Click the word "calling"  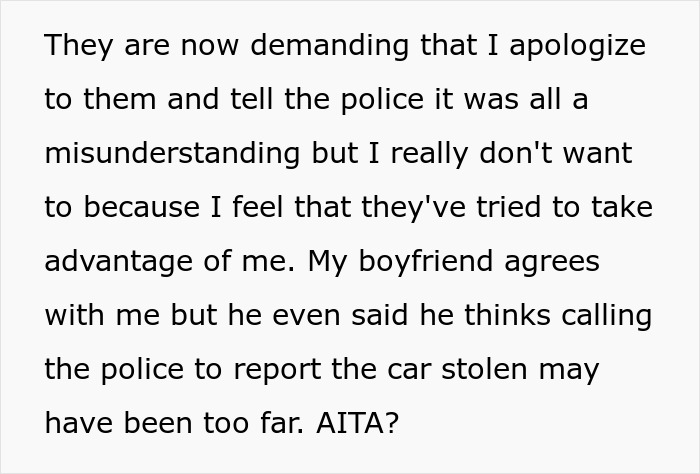pos(607,316)
